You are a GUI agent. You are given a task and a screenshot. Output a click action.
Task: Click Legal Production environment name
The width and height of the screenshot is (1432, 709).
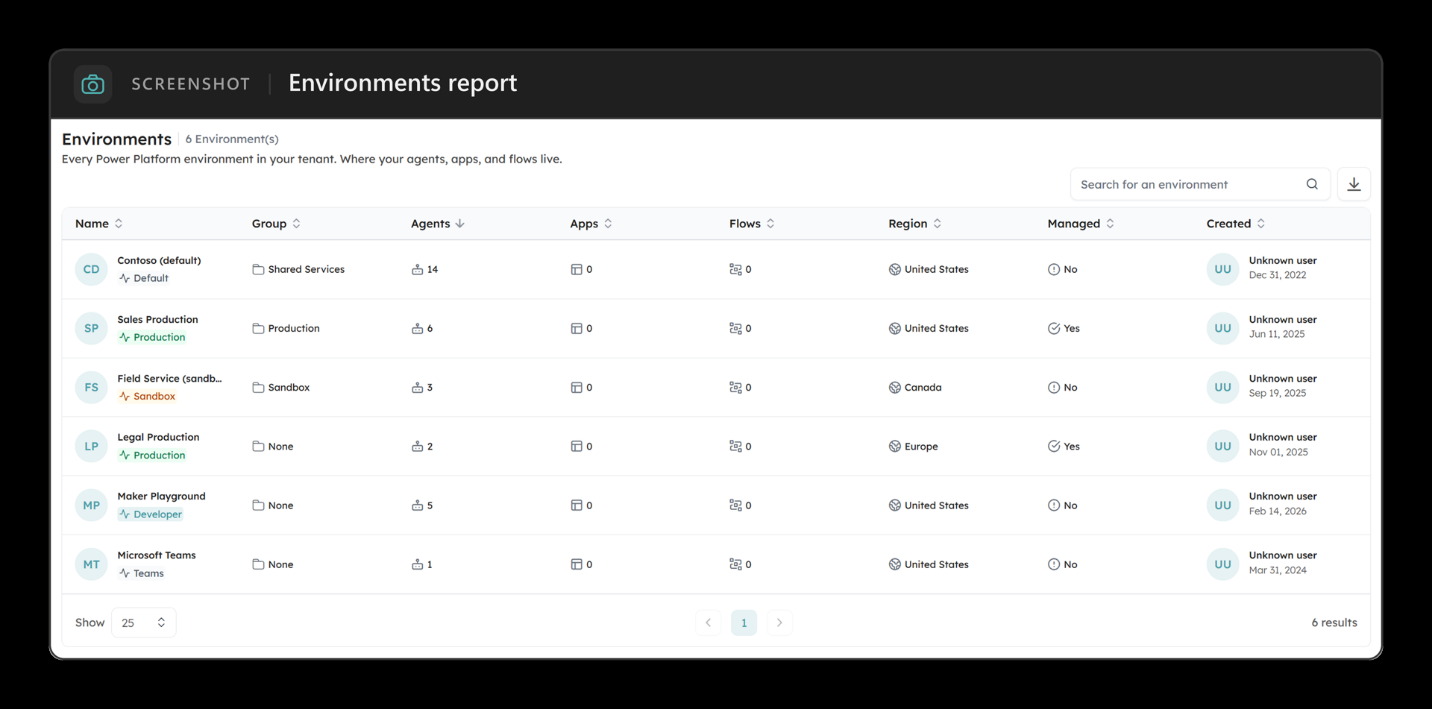pos(158,437)
